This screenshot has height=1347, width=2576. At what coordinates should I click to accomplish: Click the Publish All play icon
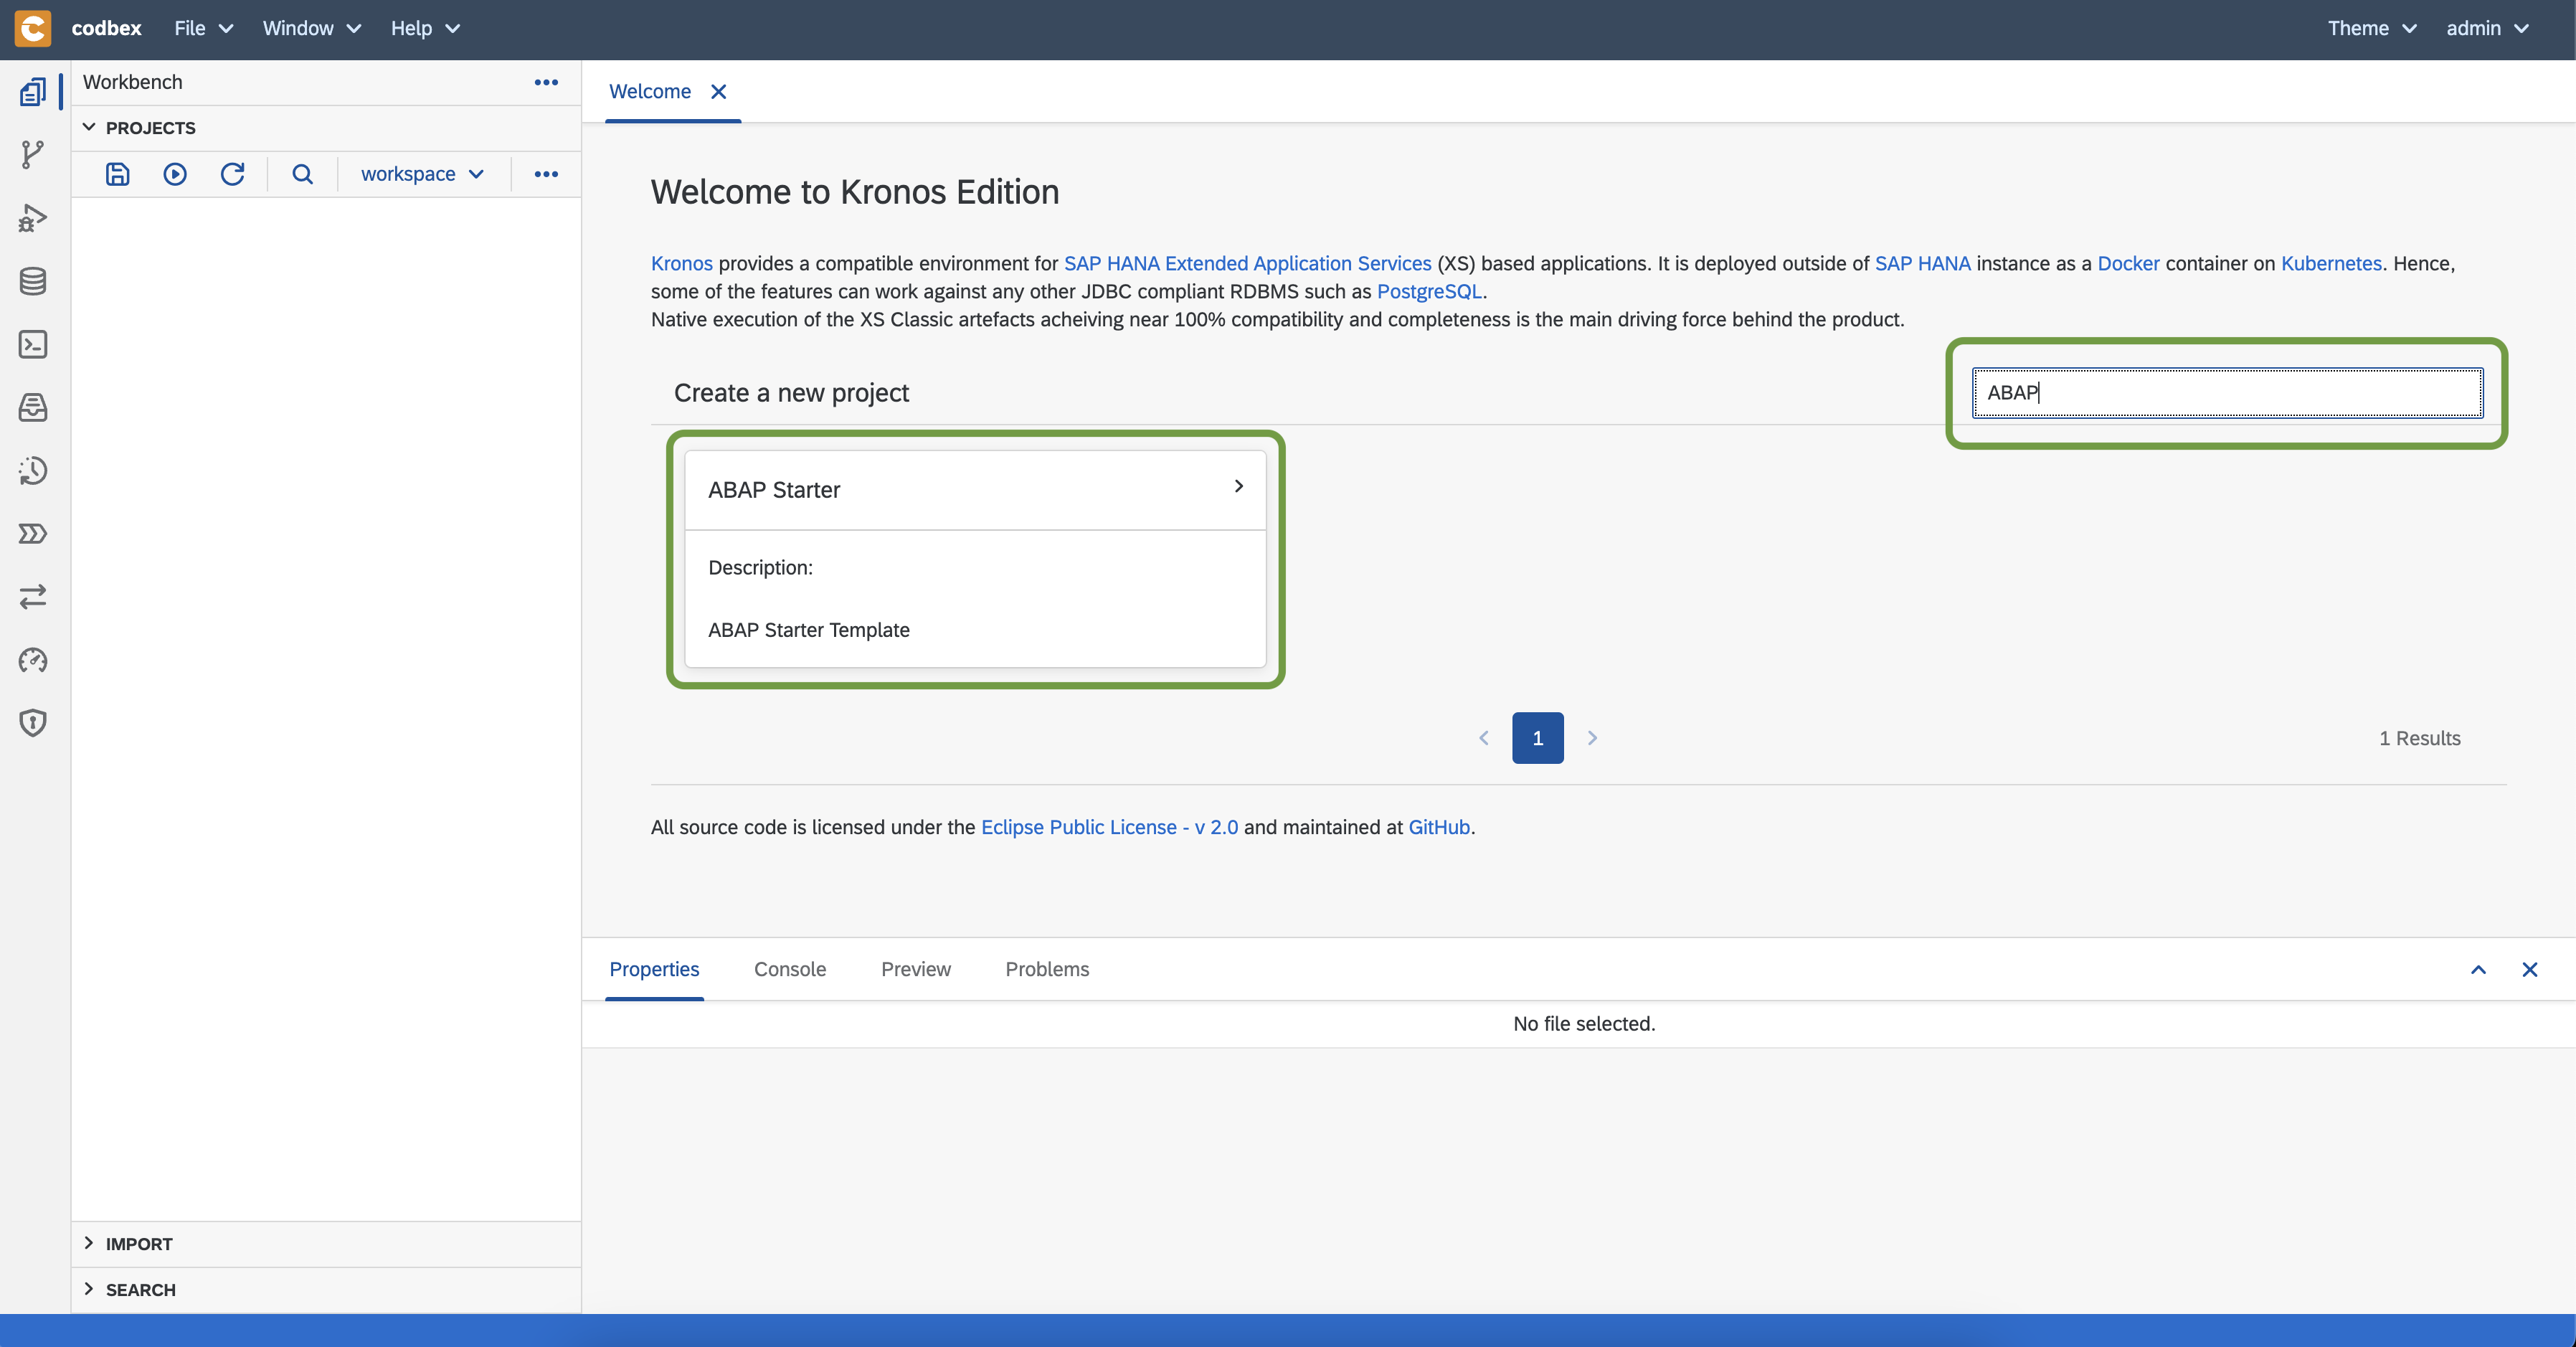175,174
